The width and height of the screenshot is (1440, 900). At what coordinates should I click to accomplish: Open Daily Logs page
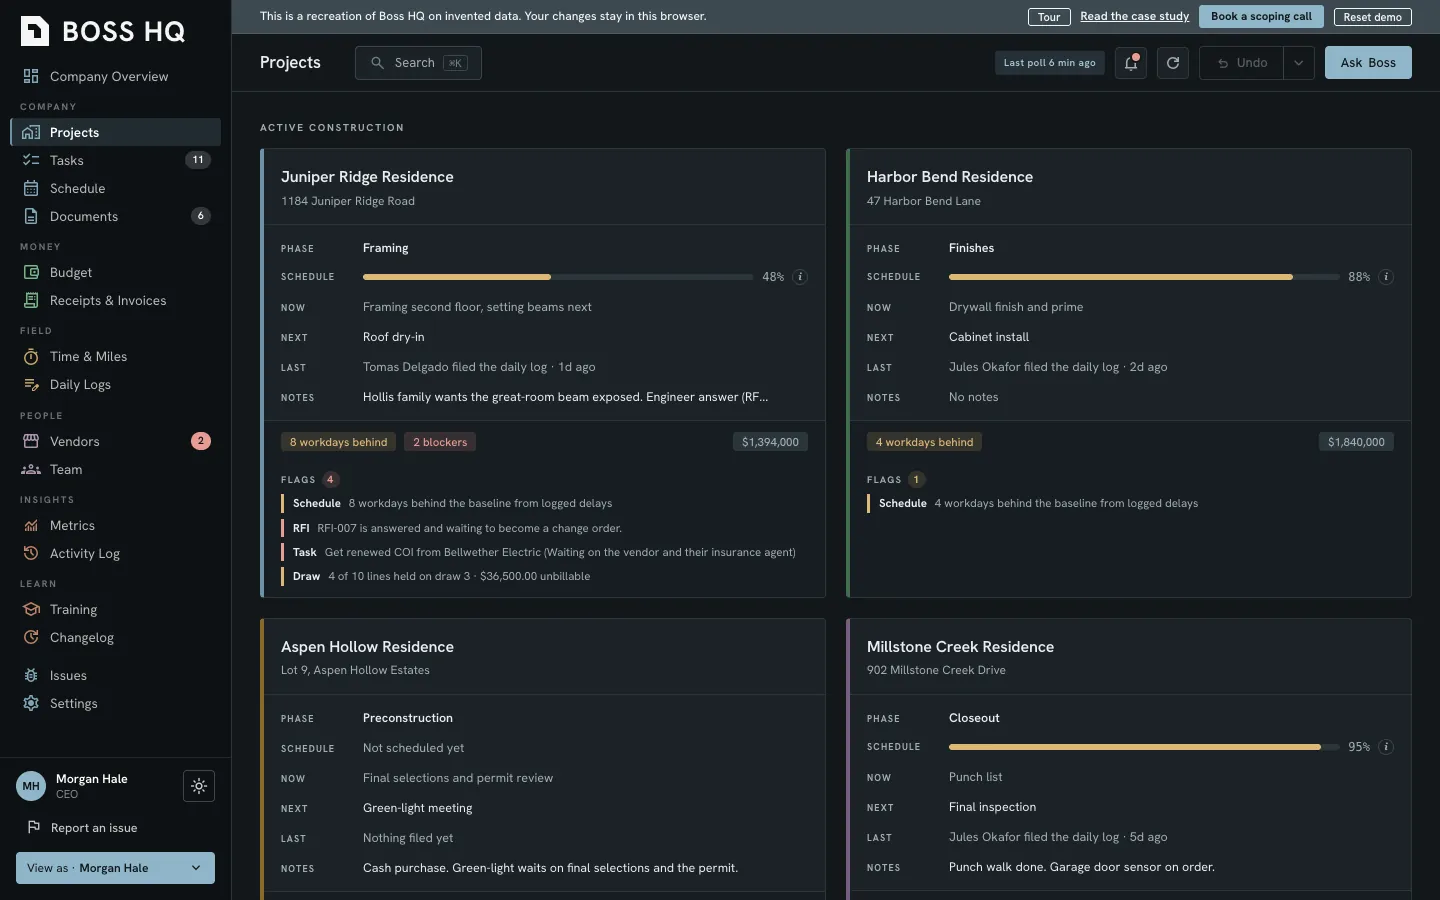[x=115, y=384]
